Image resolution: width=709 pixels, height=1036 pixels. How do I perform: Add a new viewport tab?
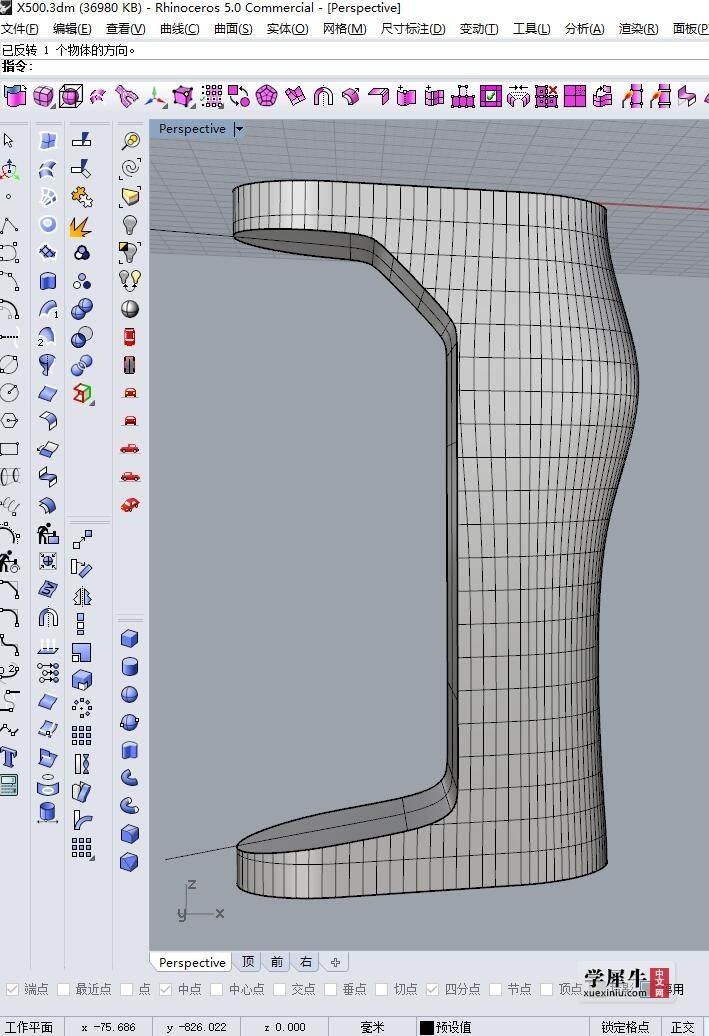click(x=335, y=962)
